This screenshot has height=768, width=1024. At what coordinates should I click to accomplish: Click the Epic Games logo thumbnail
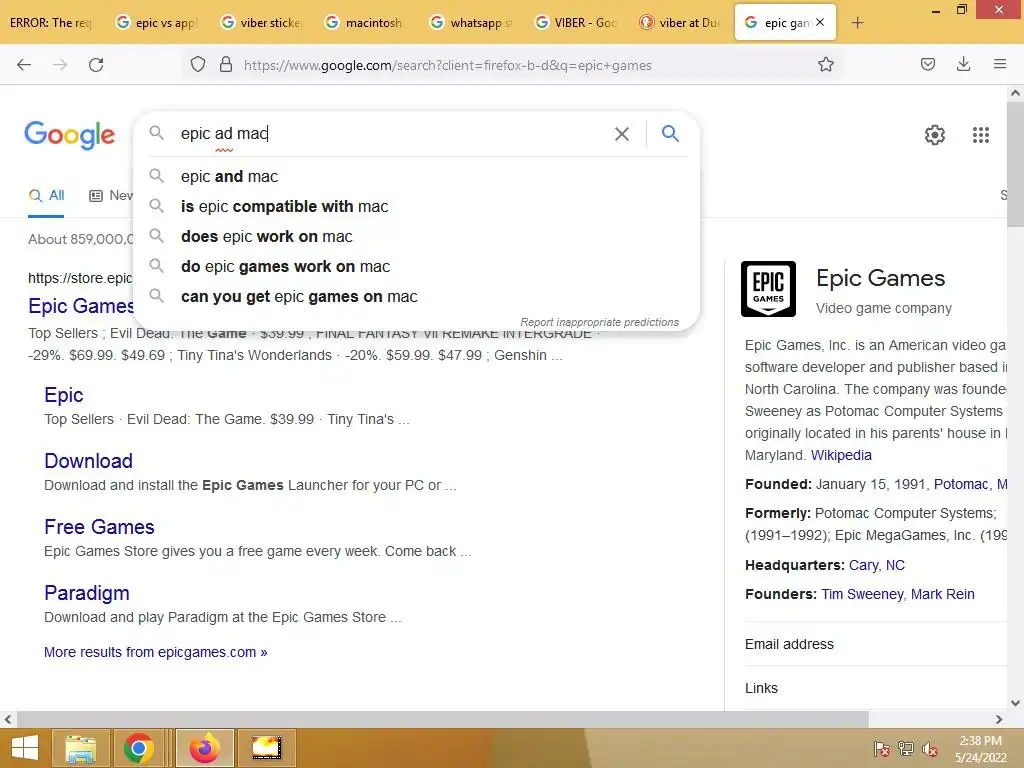click(x=768, y=289)
